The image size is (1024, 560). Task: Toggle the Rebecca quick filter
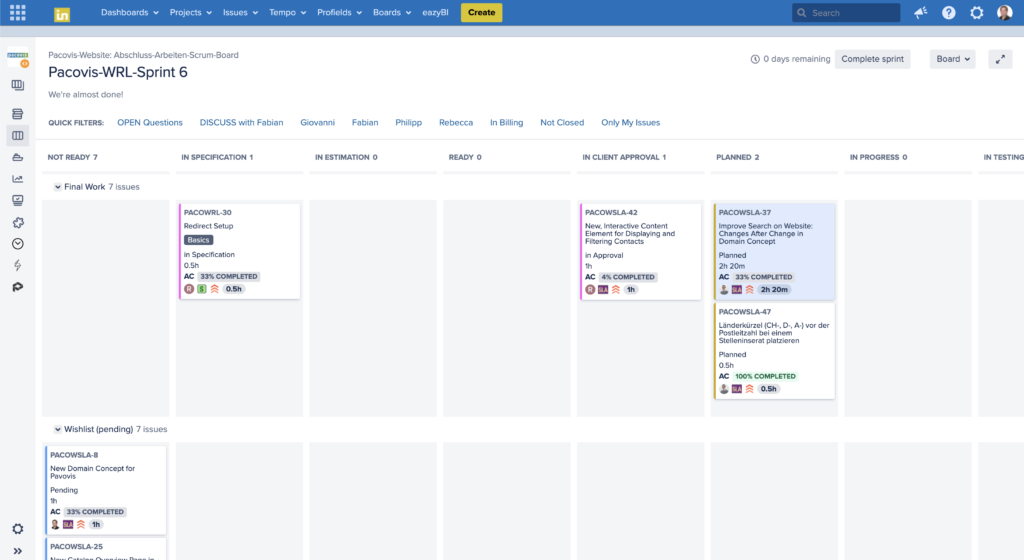[456, 122]
